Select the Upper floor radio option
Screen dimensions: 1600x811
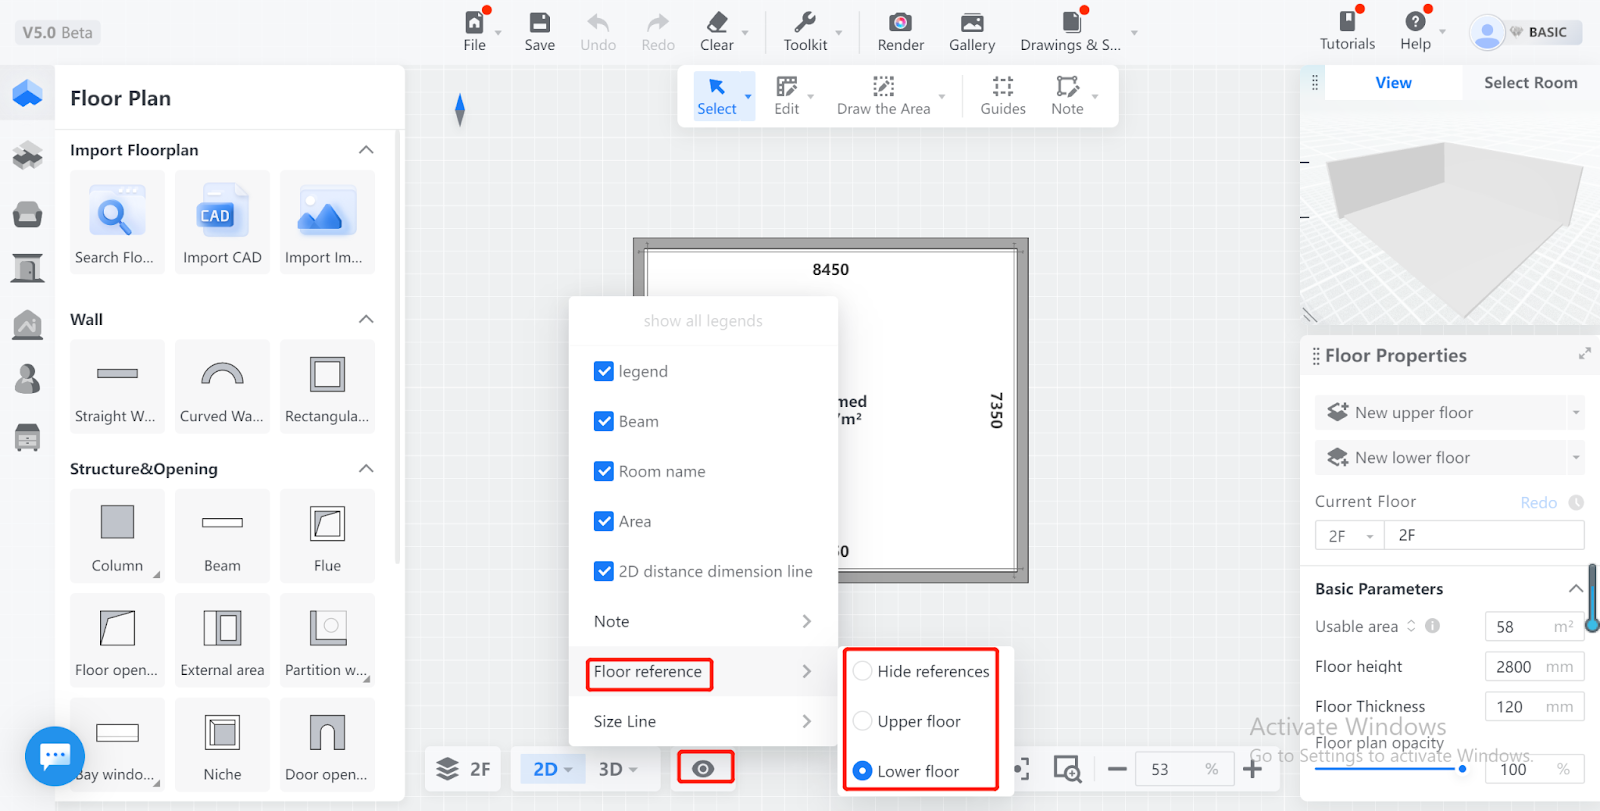point(862,721)
